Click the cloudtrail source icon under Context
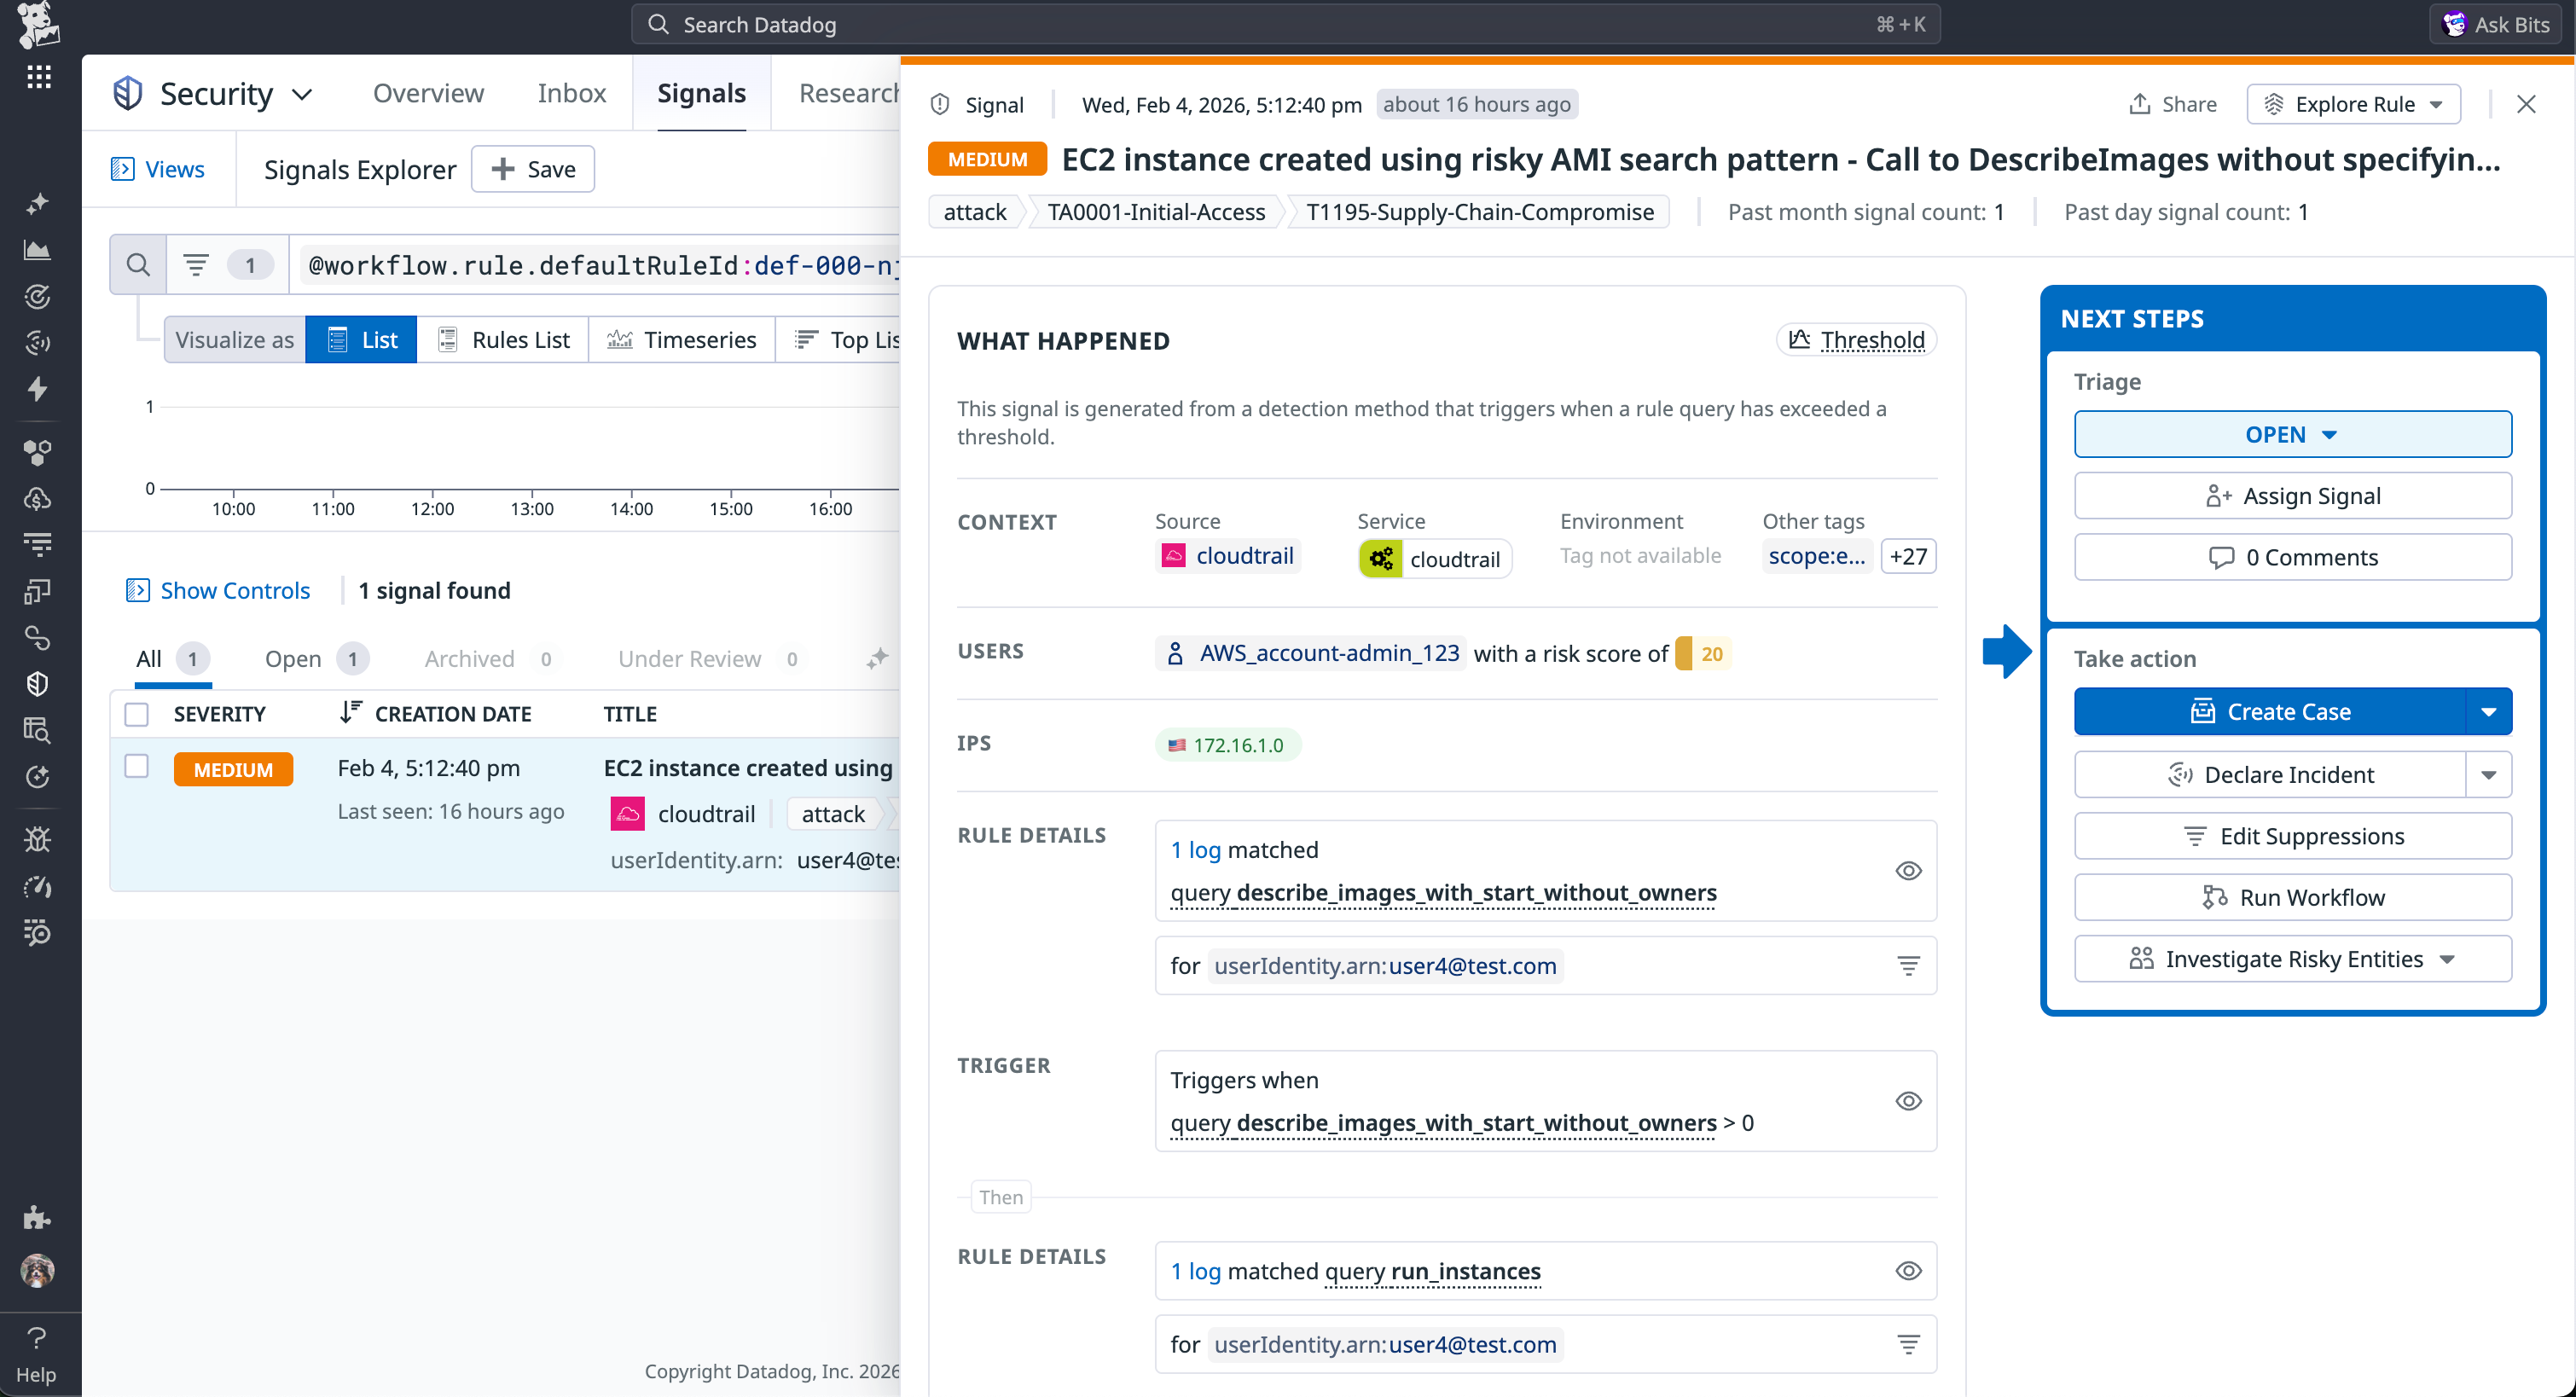2576x1397 pixels. point(1172,555)
